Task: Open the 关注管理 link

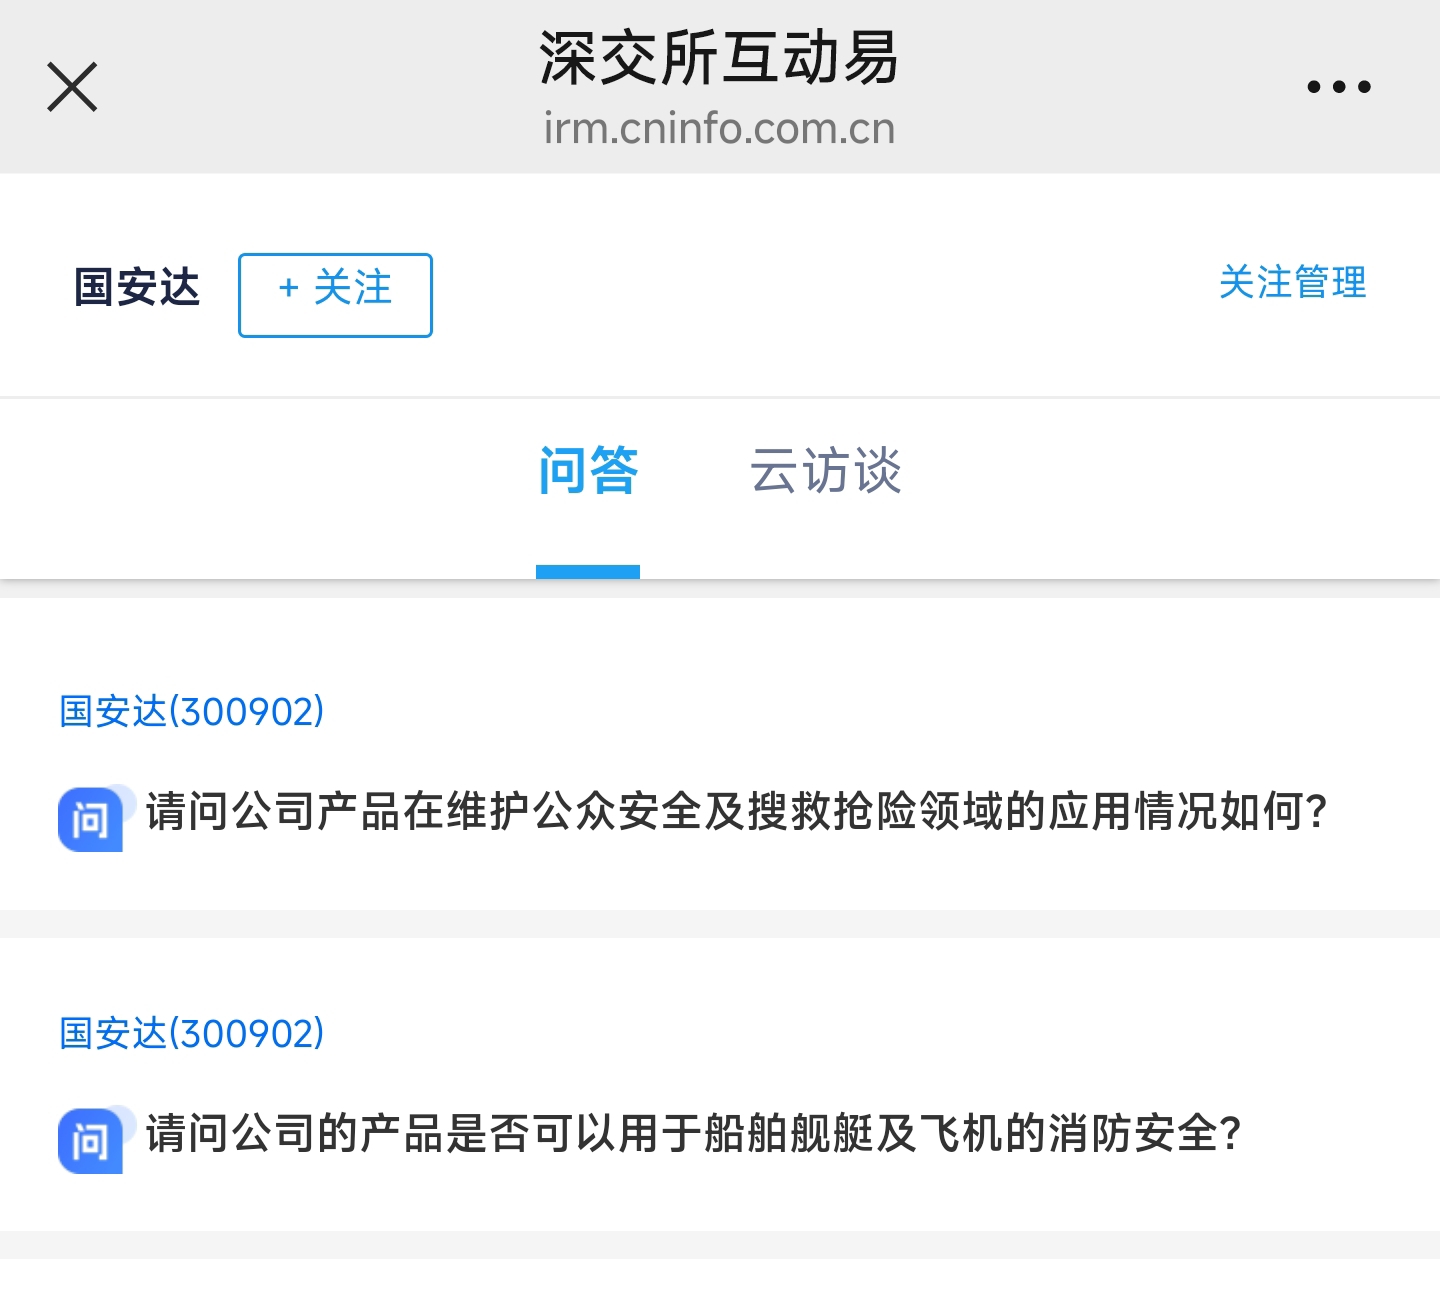Action: (x=1292, y=283)
